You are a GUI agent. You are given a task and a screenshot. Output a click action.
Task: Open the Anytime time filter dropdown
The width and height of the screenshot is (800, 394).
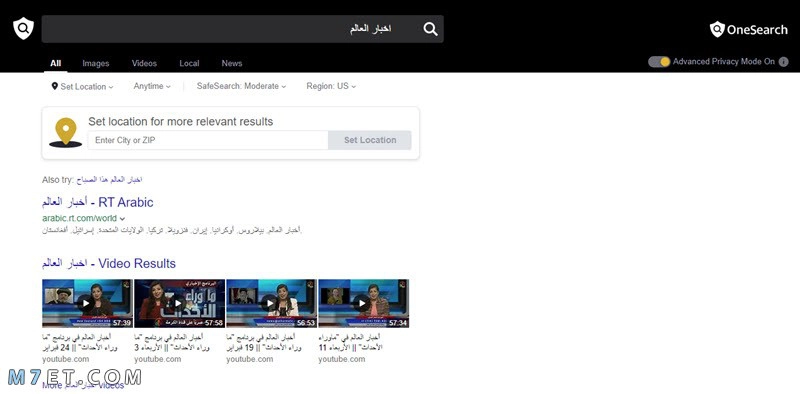click(152, 86)
